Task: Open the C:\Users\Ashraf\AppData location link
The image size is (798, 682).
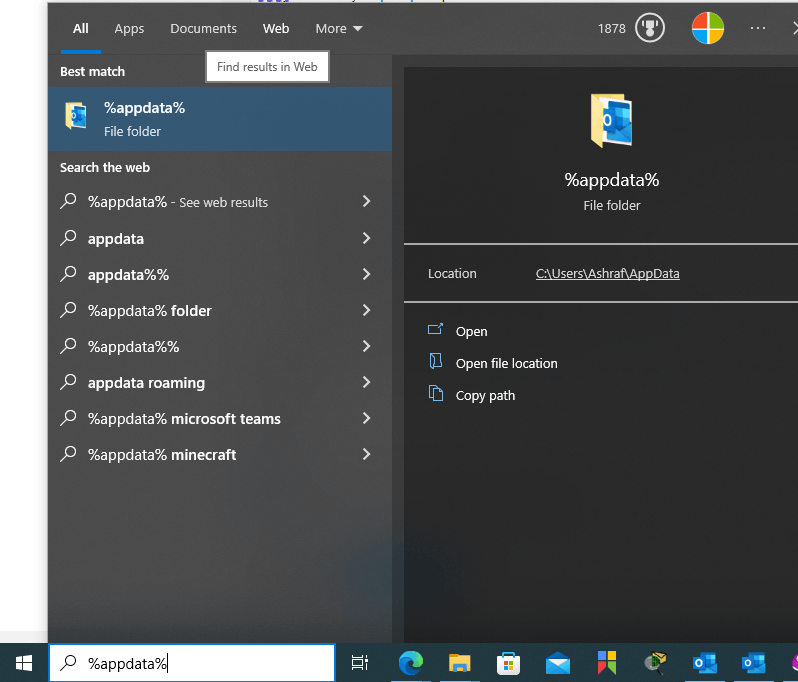Action: click(x=607, y=273)
